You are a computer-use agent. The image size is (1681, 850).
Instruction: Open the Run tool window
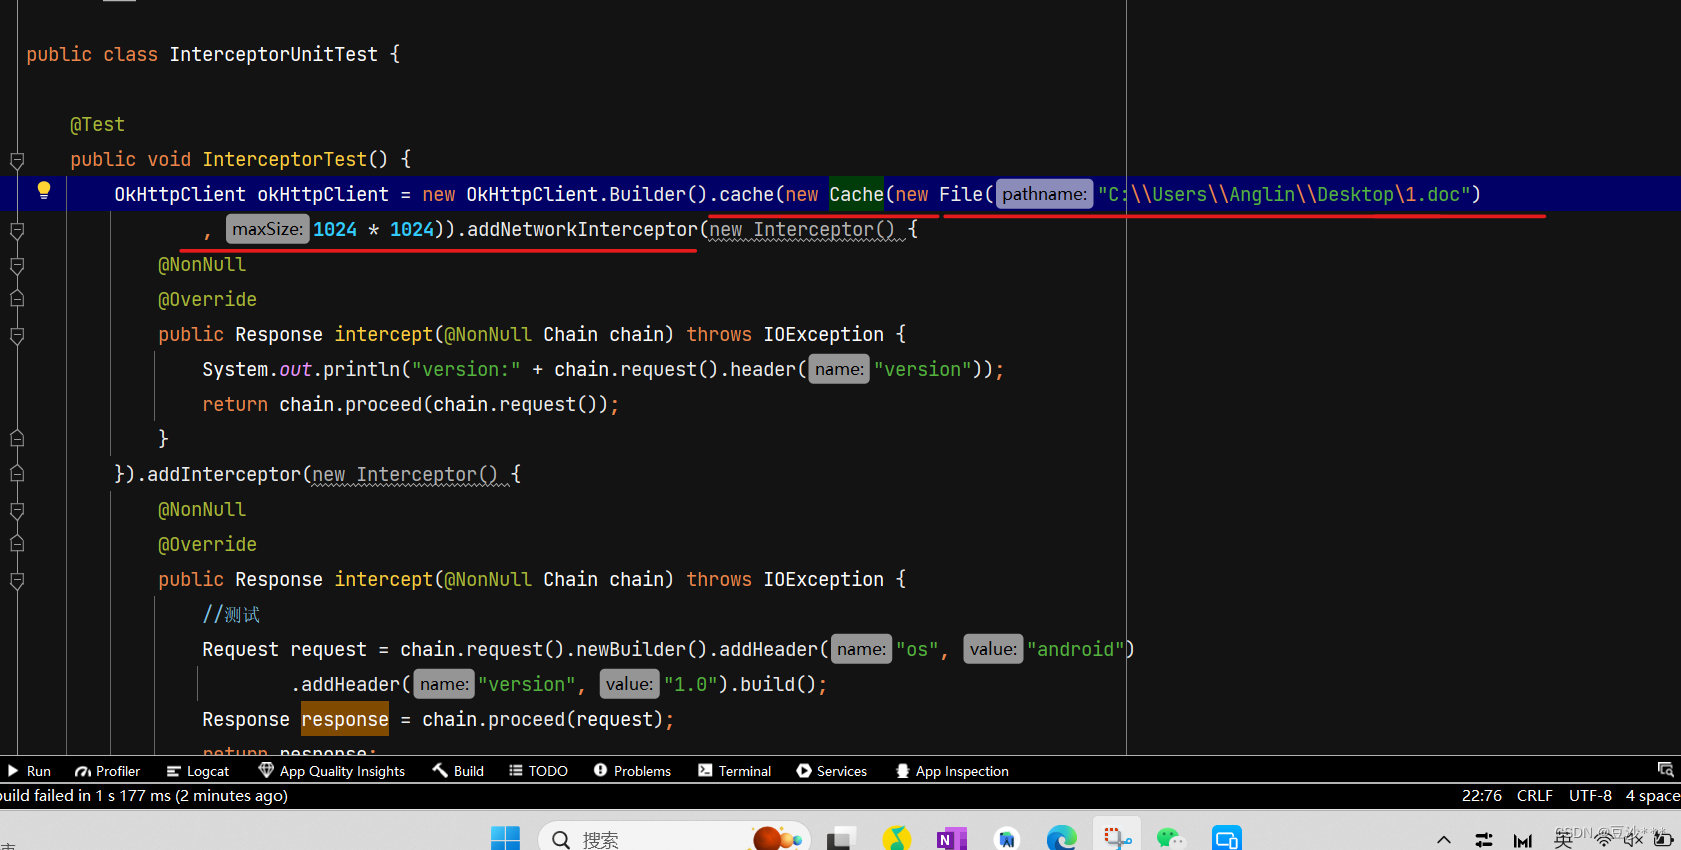click(29, 771)
